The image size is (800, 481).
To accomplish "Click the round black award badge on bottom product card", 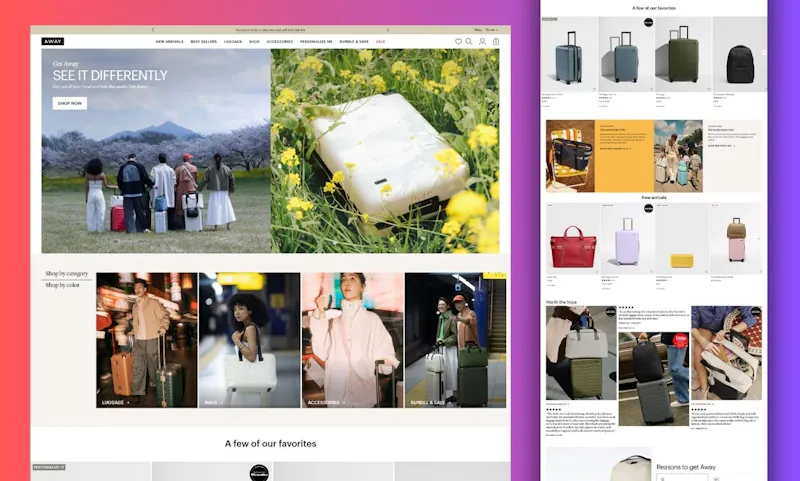I will coord(259,473).
